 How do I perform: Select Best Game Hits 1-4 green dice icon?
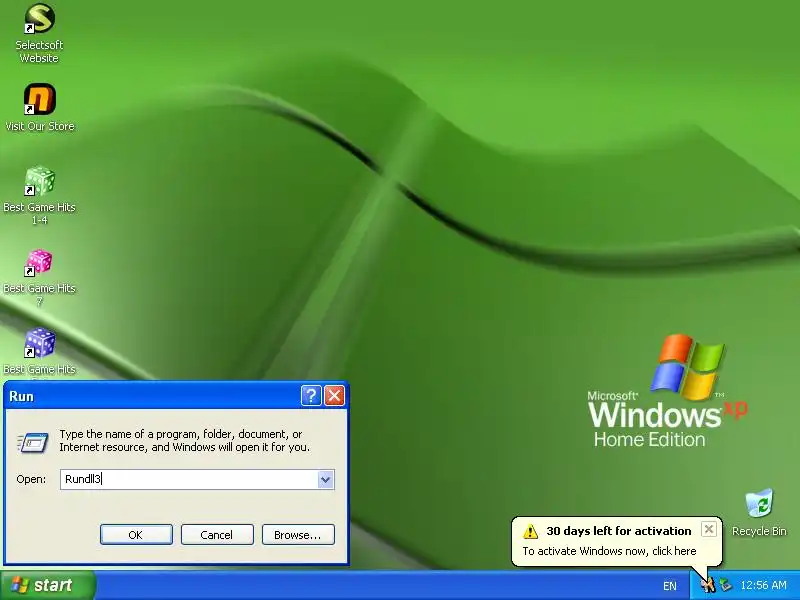tap(39, 181)
